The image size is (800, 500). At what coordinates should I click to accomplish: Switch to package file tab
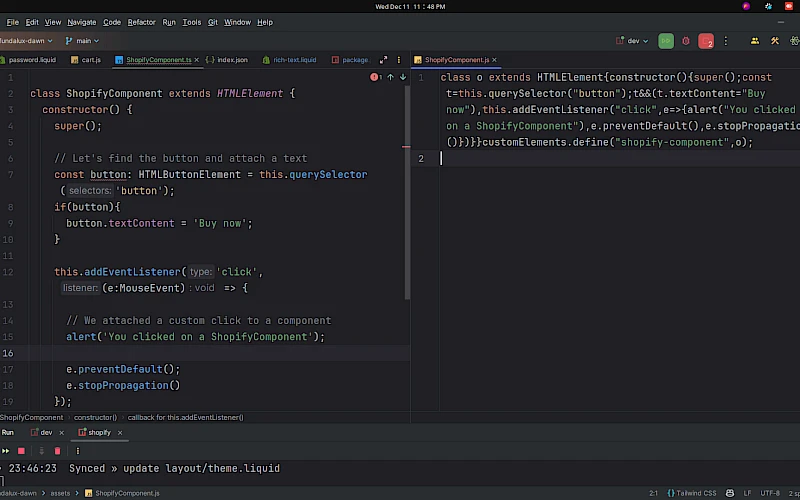coord(351,60)
